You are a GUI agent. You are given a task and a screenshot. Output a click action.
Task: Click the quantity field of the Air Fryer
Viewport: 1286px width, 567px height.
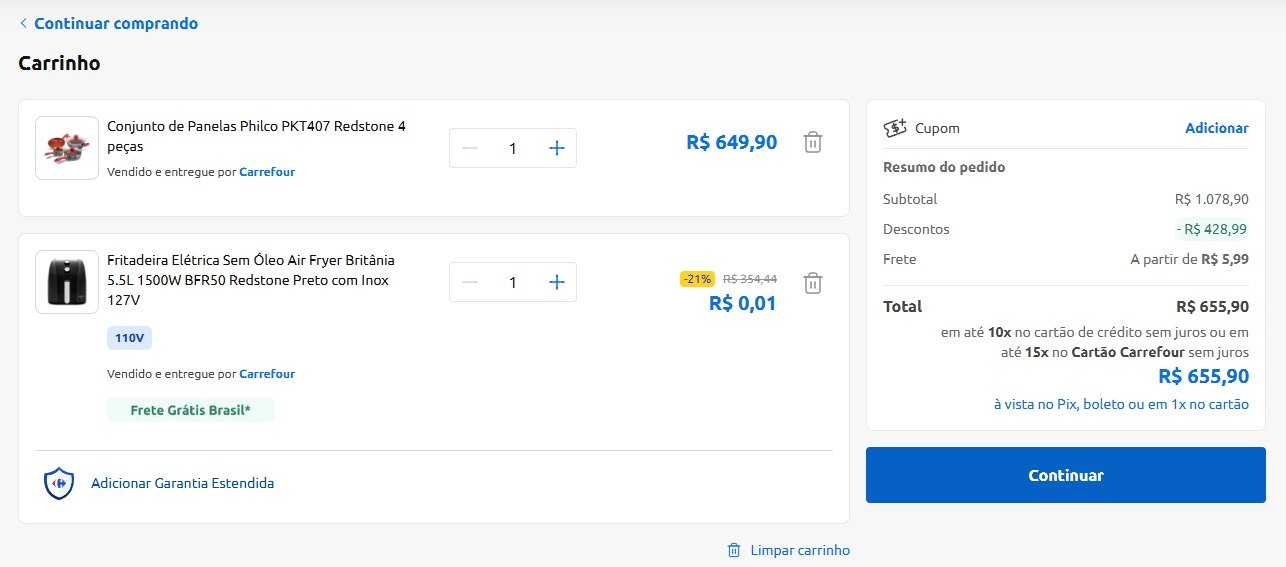[513, 282]
